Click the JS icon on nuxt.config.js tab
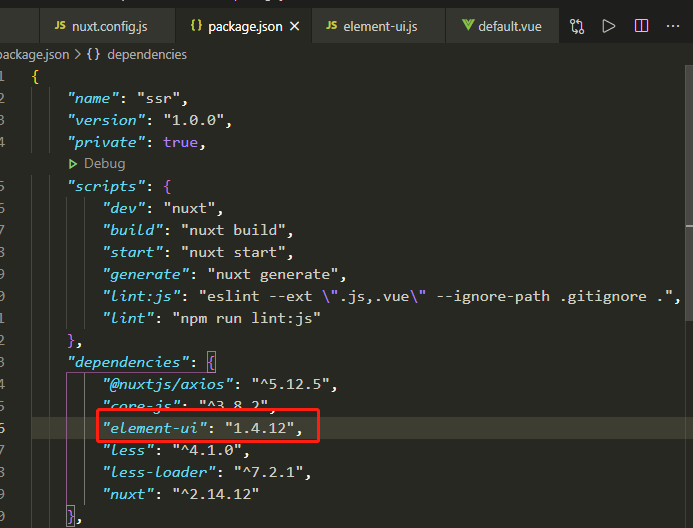The height and width of the screenshot is (528, 693). click(60, 26)
